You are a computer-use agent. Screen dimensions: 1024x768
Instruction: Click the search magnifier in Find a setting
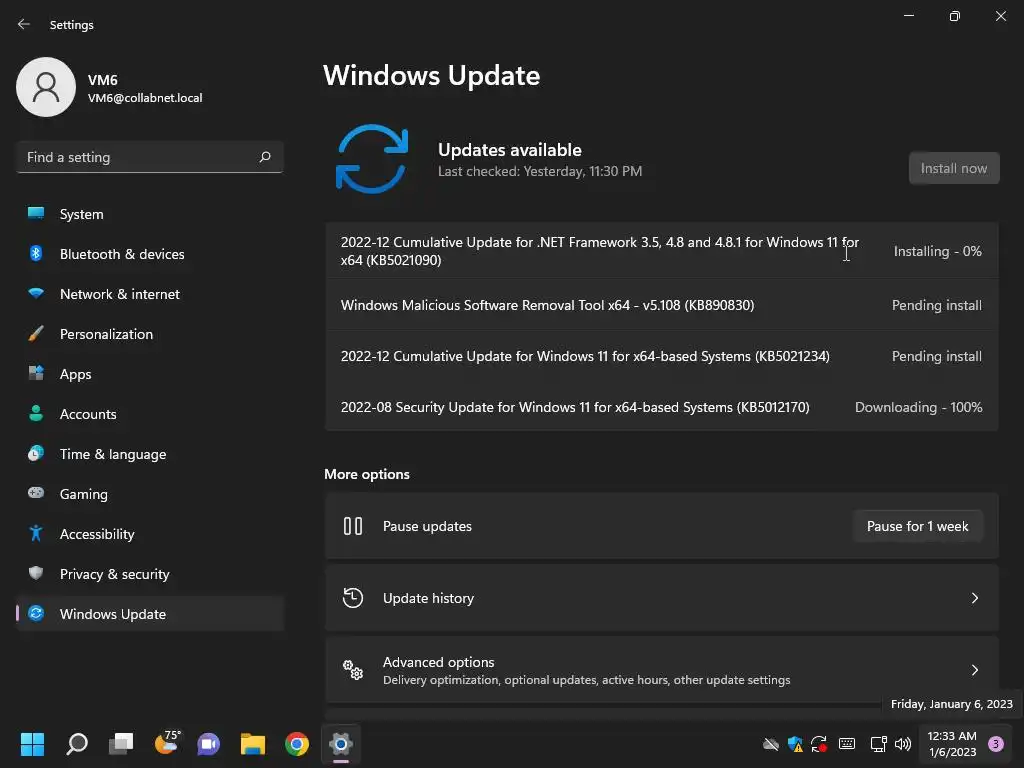264,157
